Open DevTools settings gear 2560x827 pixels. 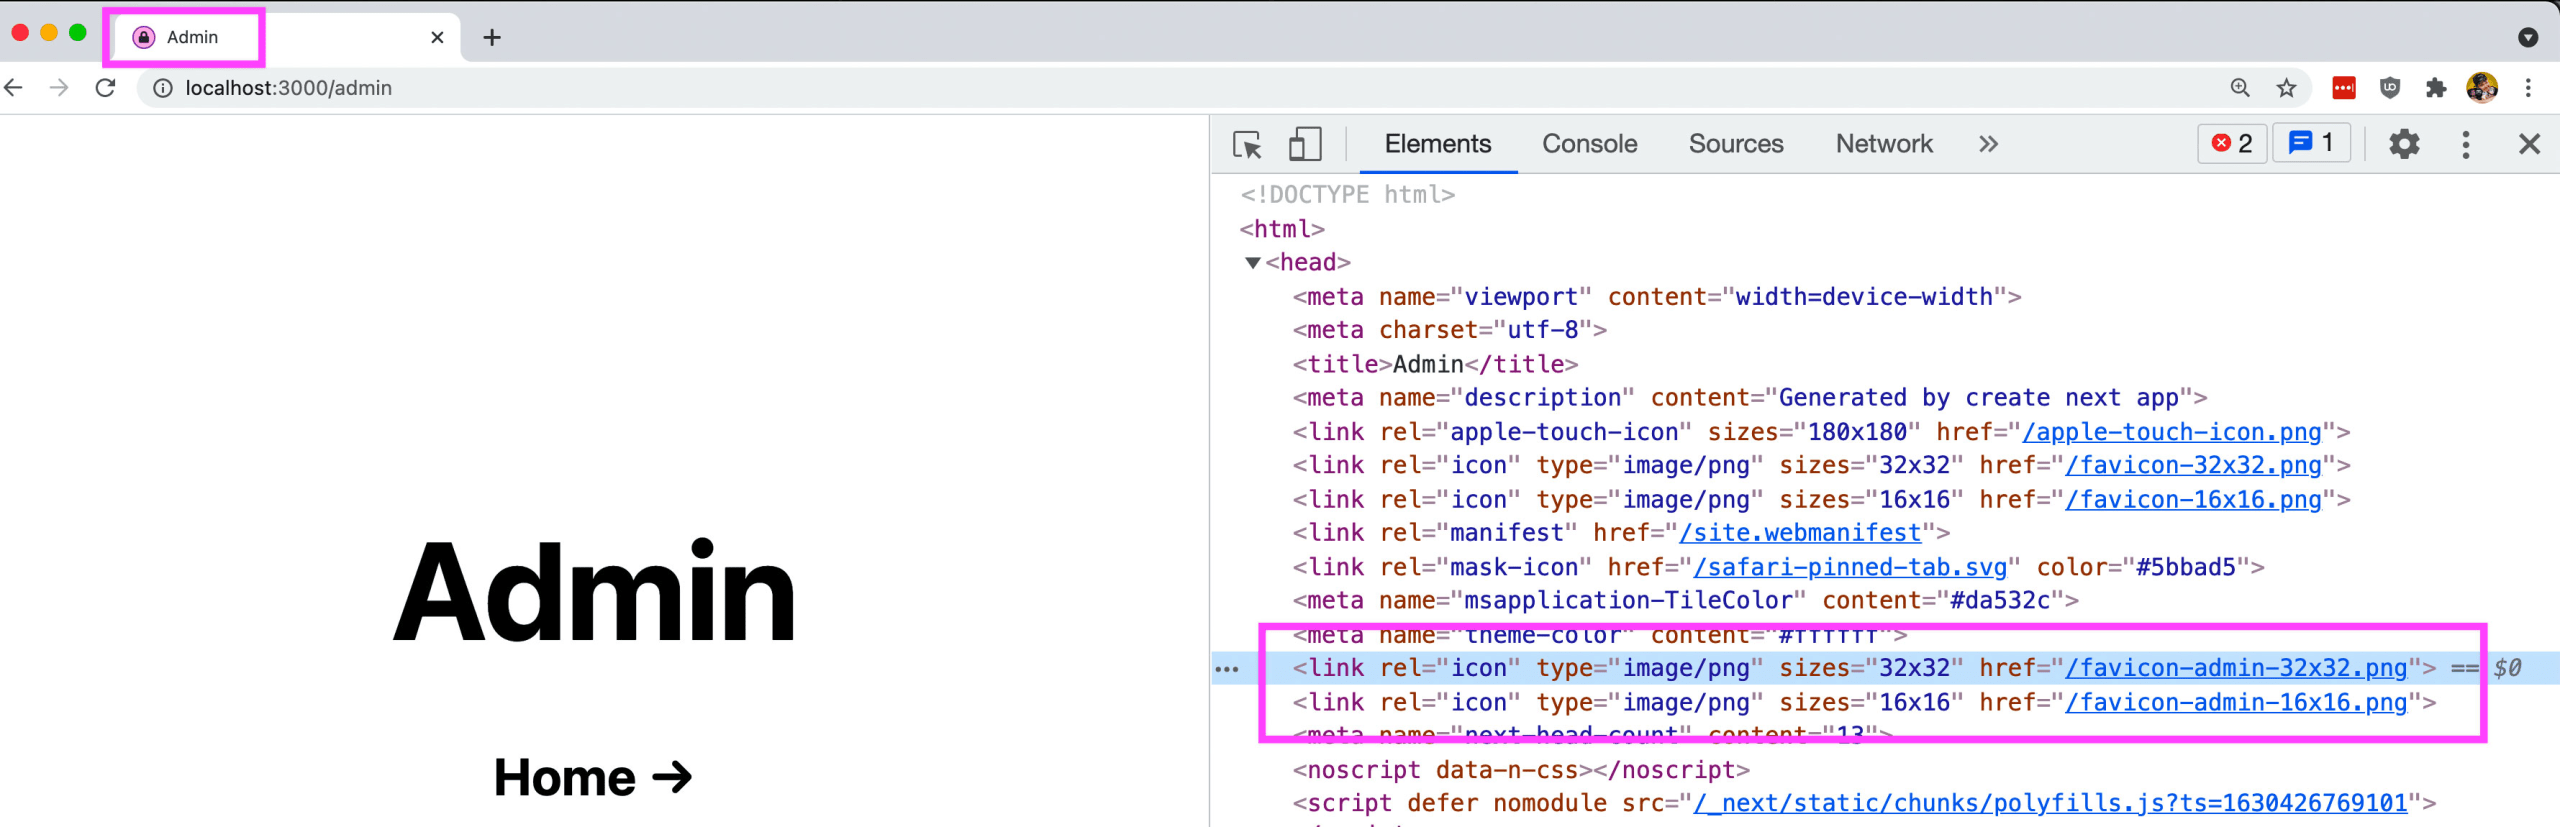point(2404,144)
